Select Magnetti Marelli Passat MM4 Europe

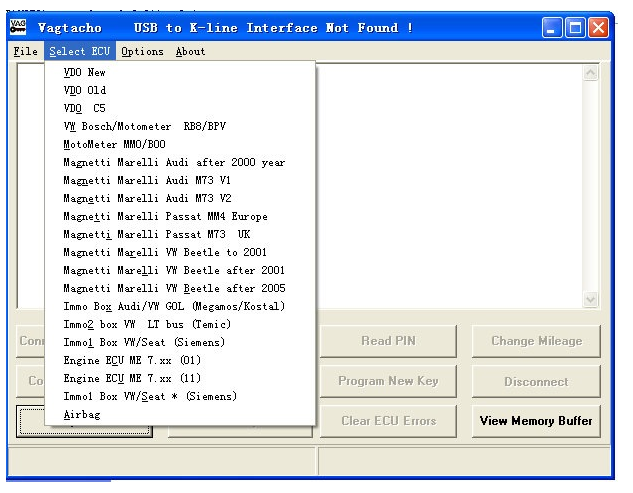165,216
